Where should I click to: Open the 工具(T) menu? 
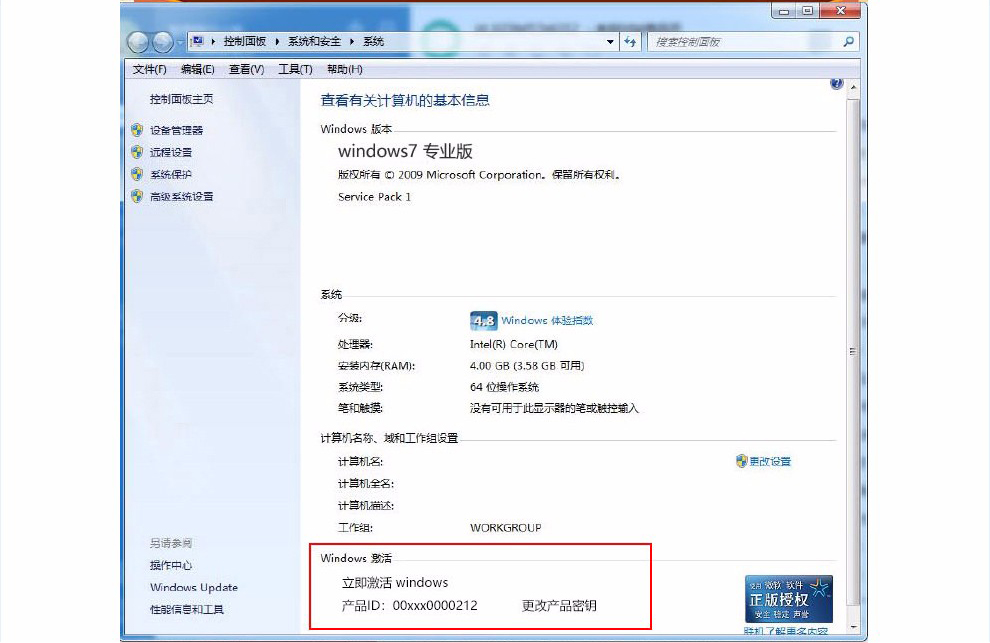[x=295, y=69]
